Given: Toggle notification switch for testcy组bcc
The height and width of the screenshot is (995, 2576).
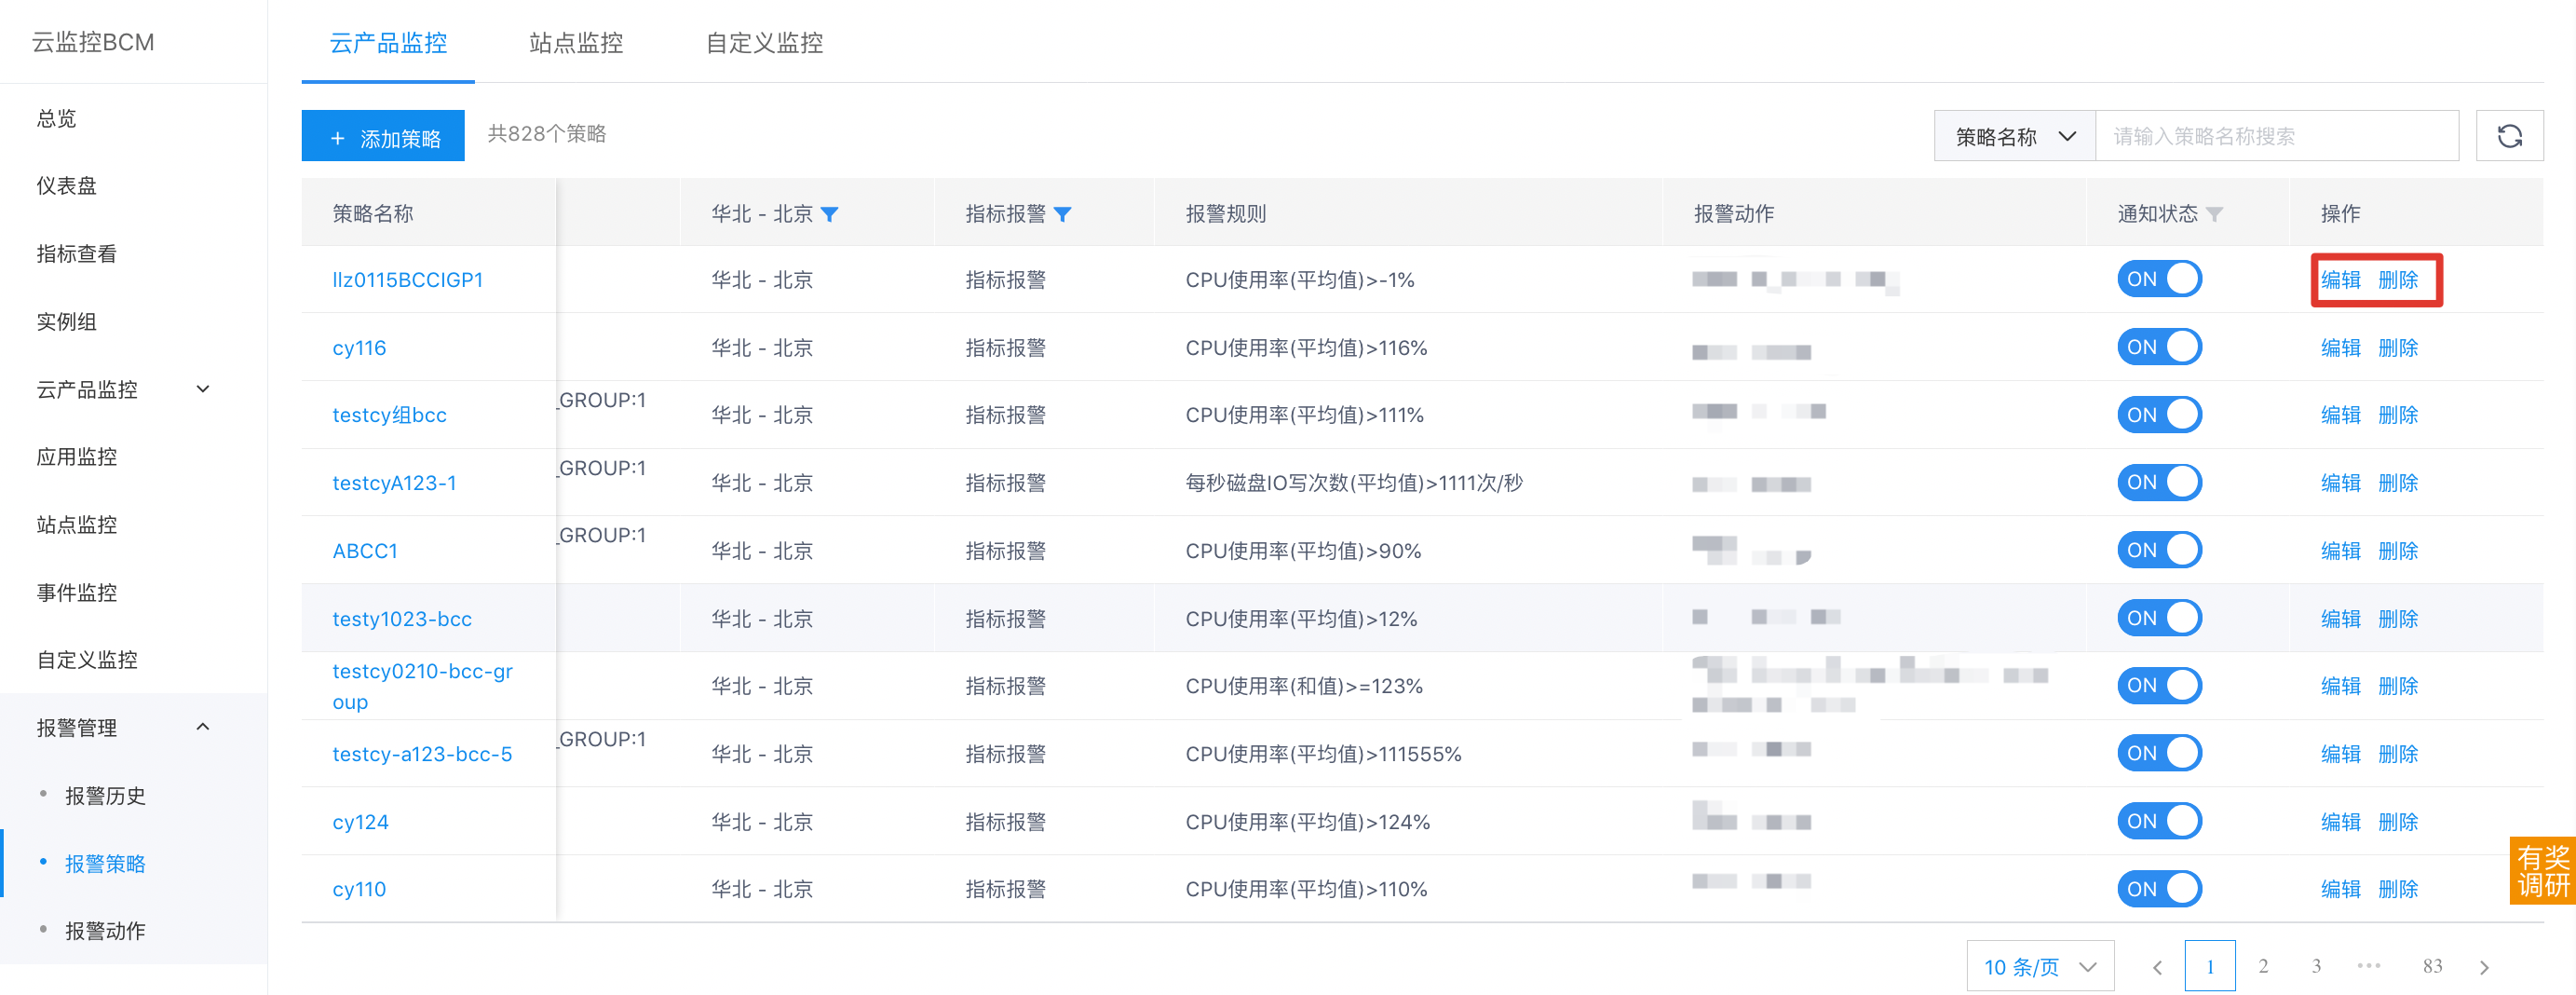Looking at the screenshot, I should coord(2159,414).
